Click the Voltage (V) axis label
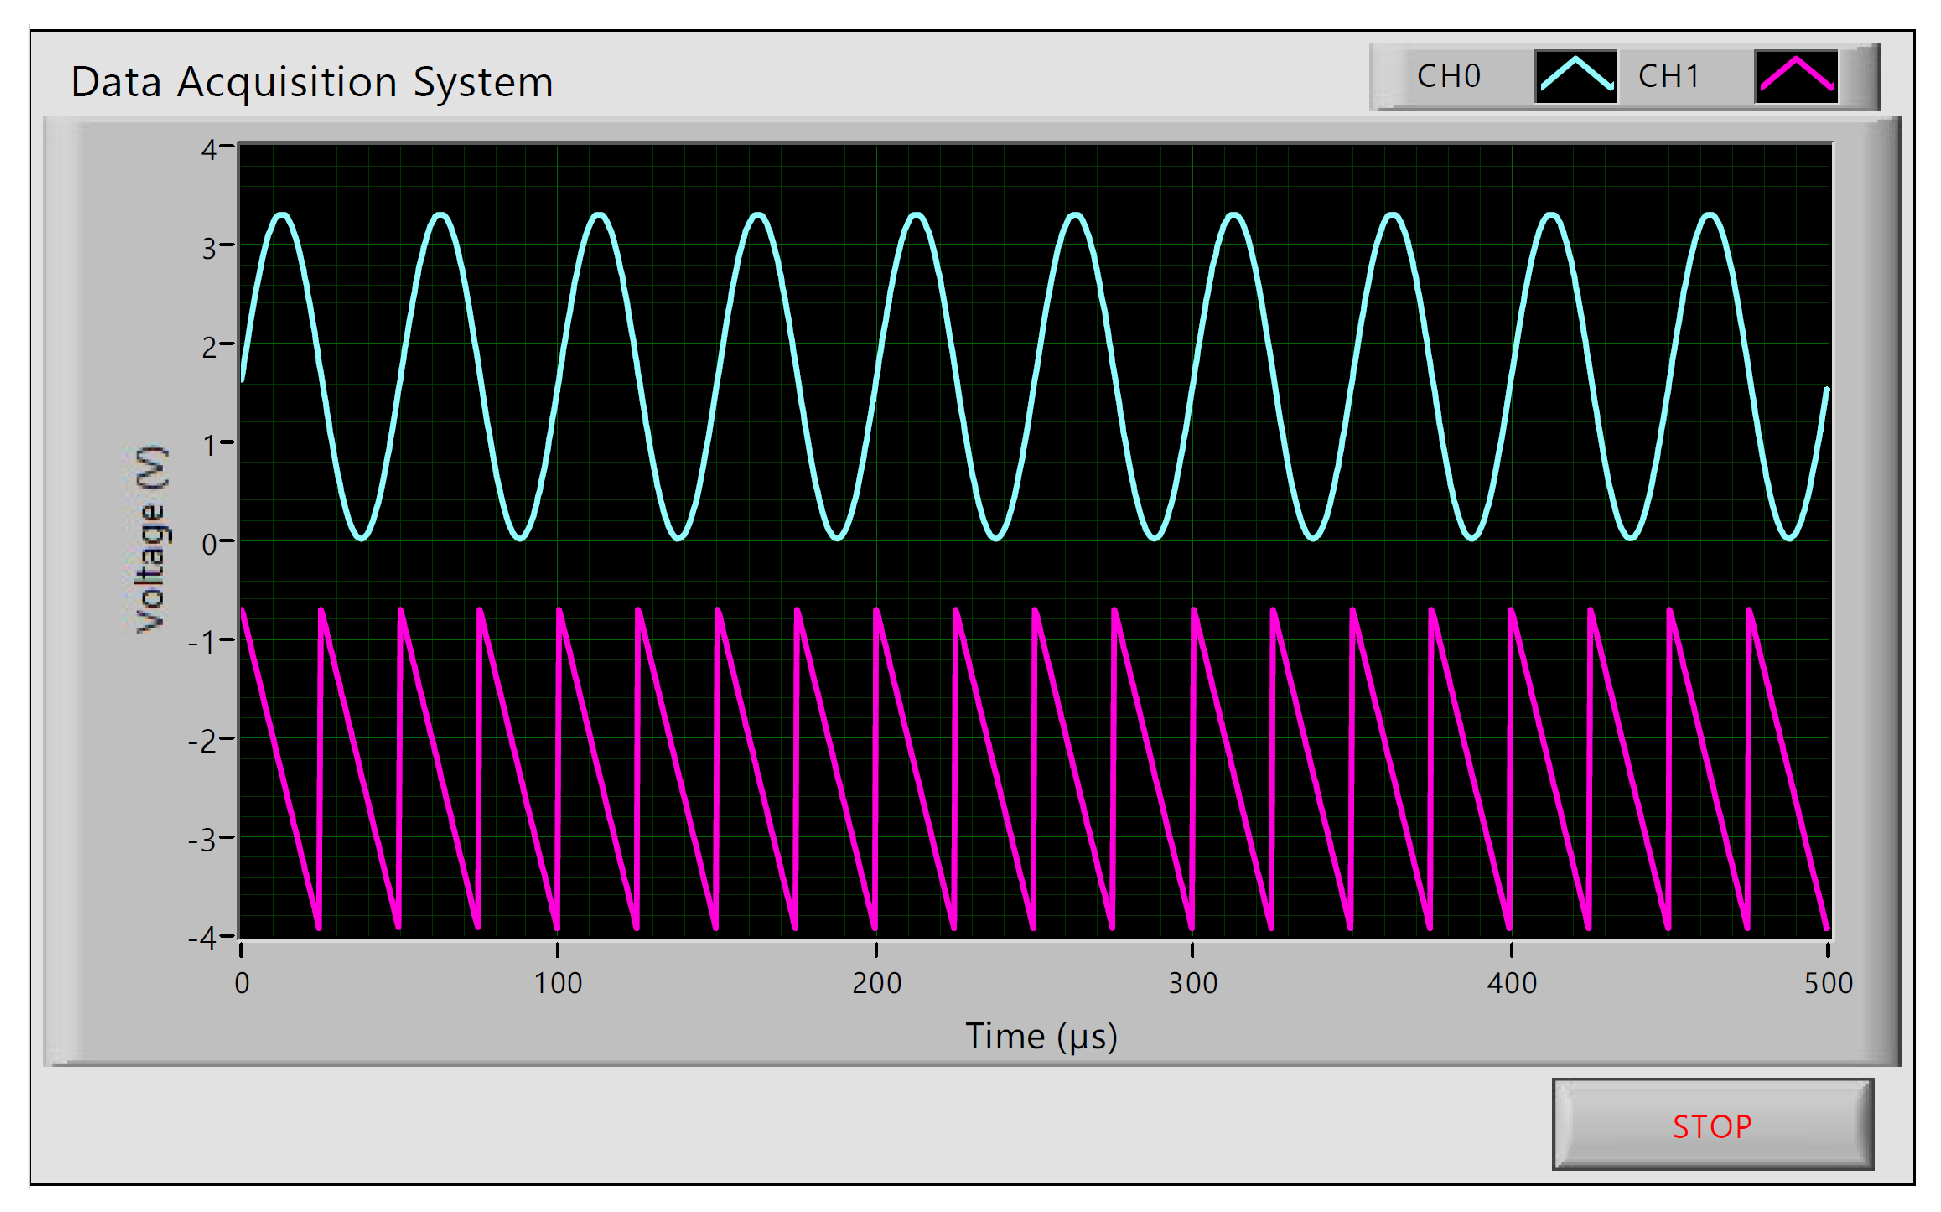The width and height of the screenshot is (1941, 1212). (151, 539)
